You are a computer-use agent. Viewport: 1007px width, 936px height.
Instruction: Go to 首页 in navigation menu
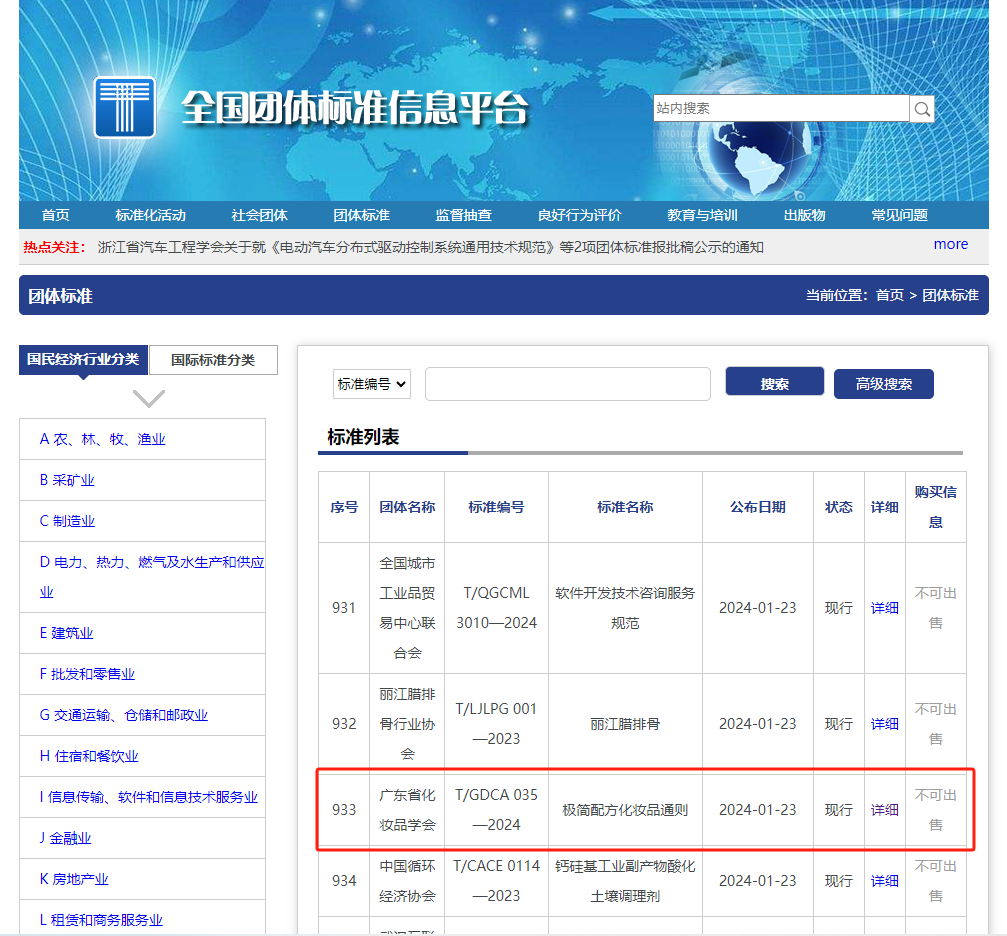[x=56, y=215]
